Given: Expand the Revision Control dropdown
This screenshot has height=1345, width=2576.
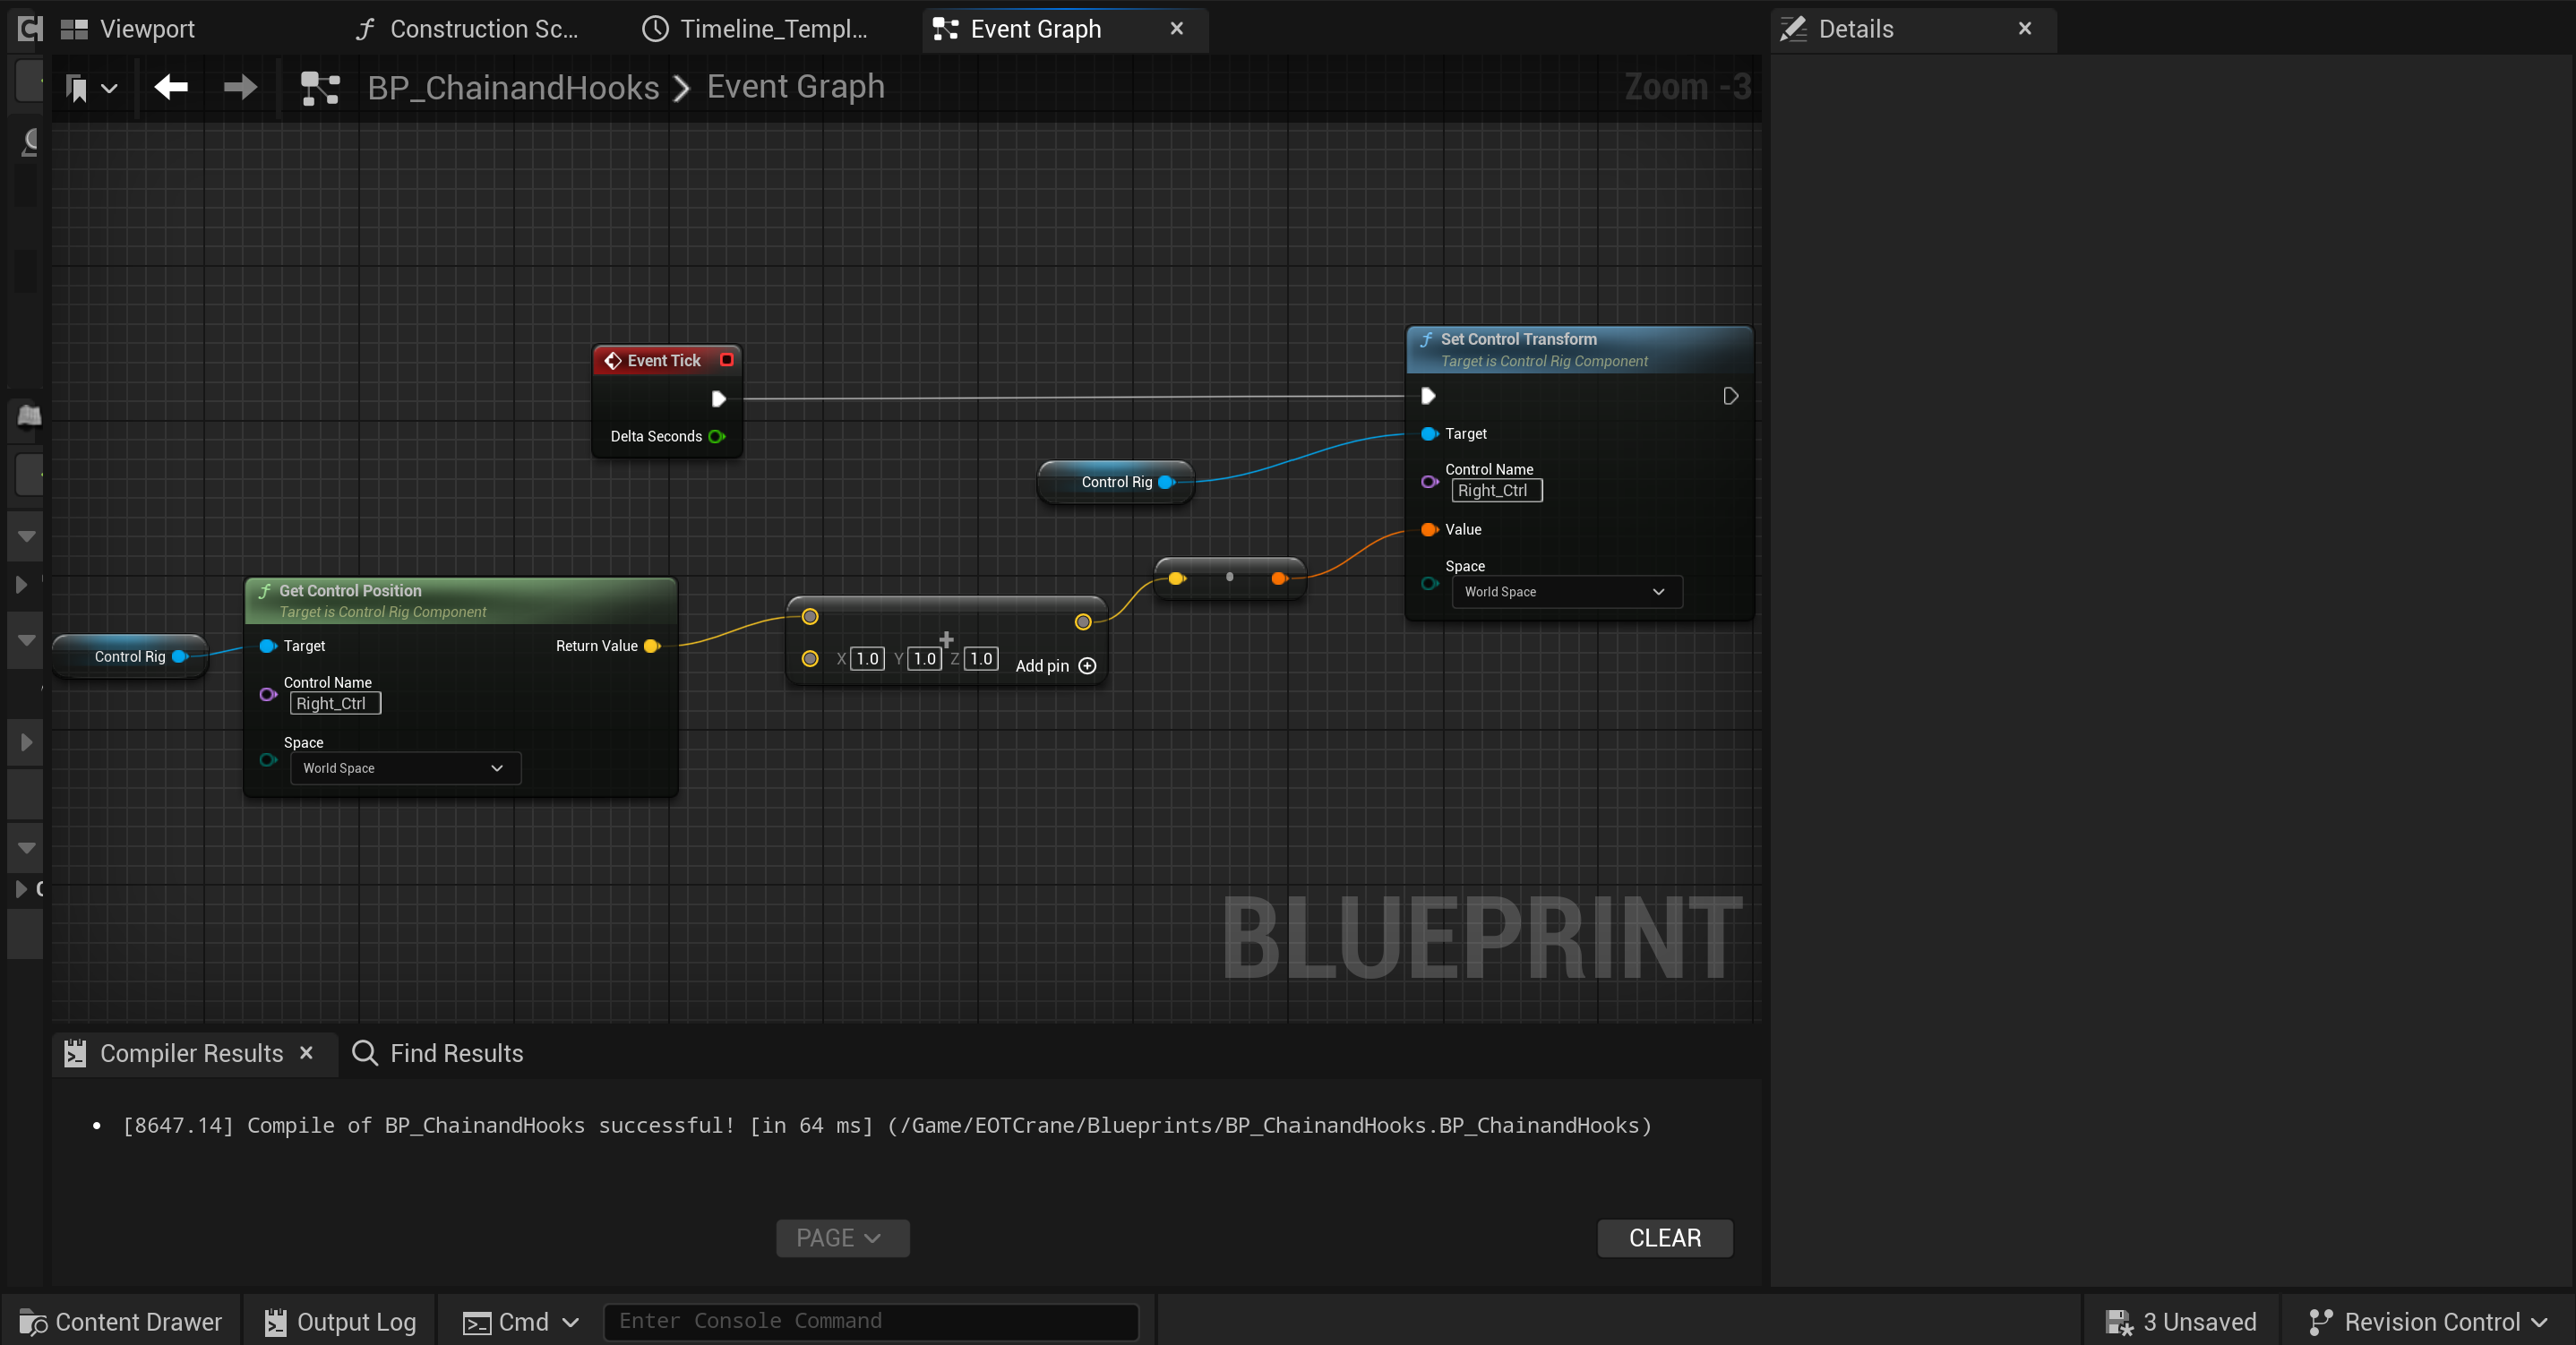Looking at the screenshot, I should 2428,1321.
